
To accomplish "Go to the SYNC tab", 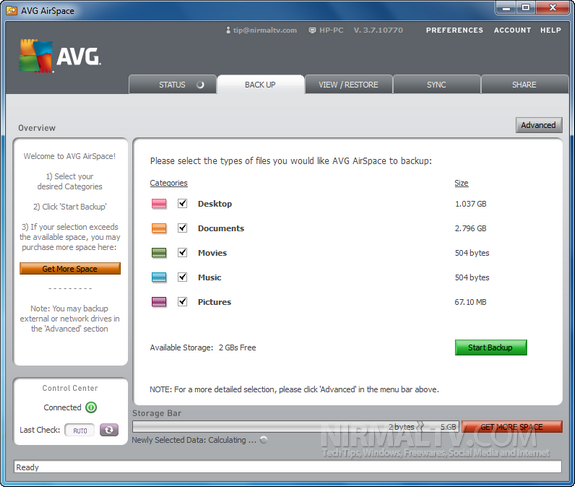I will pos(436,85).
